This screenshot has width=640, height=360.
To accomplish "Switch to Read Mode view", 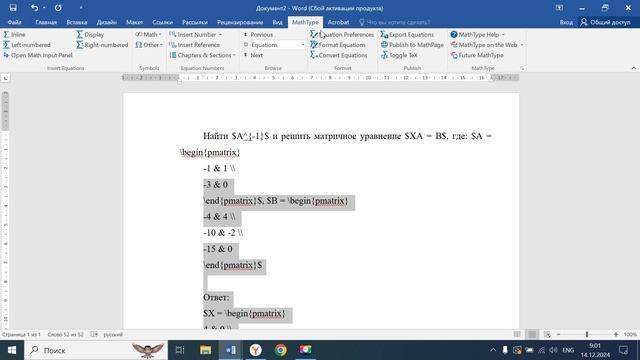I will [x=517, y=334].
